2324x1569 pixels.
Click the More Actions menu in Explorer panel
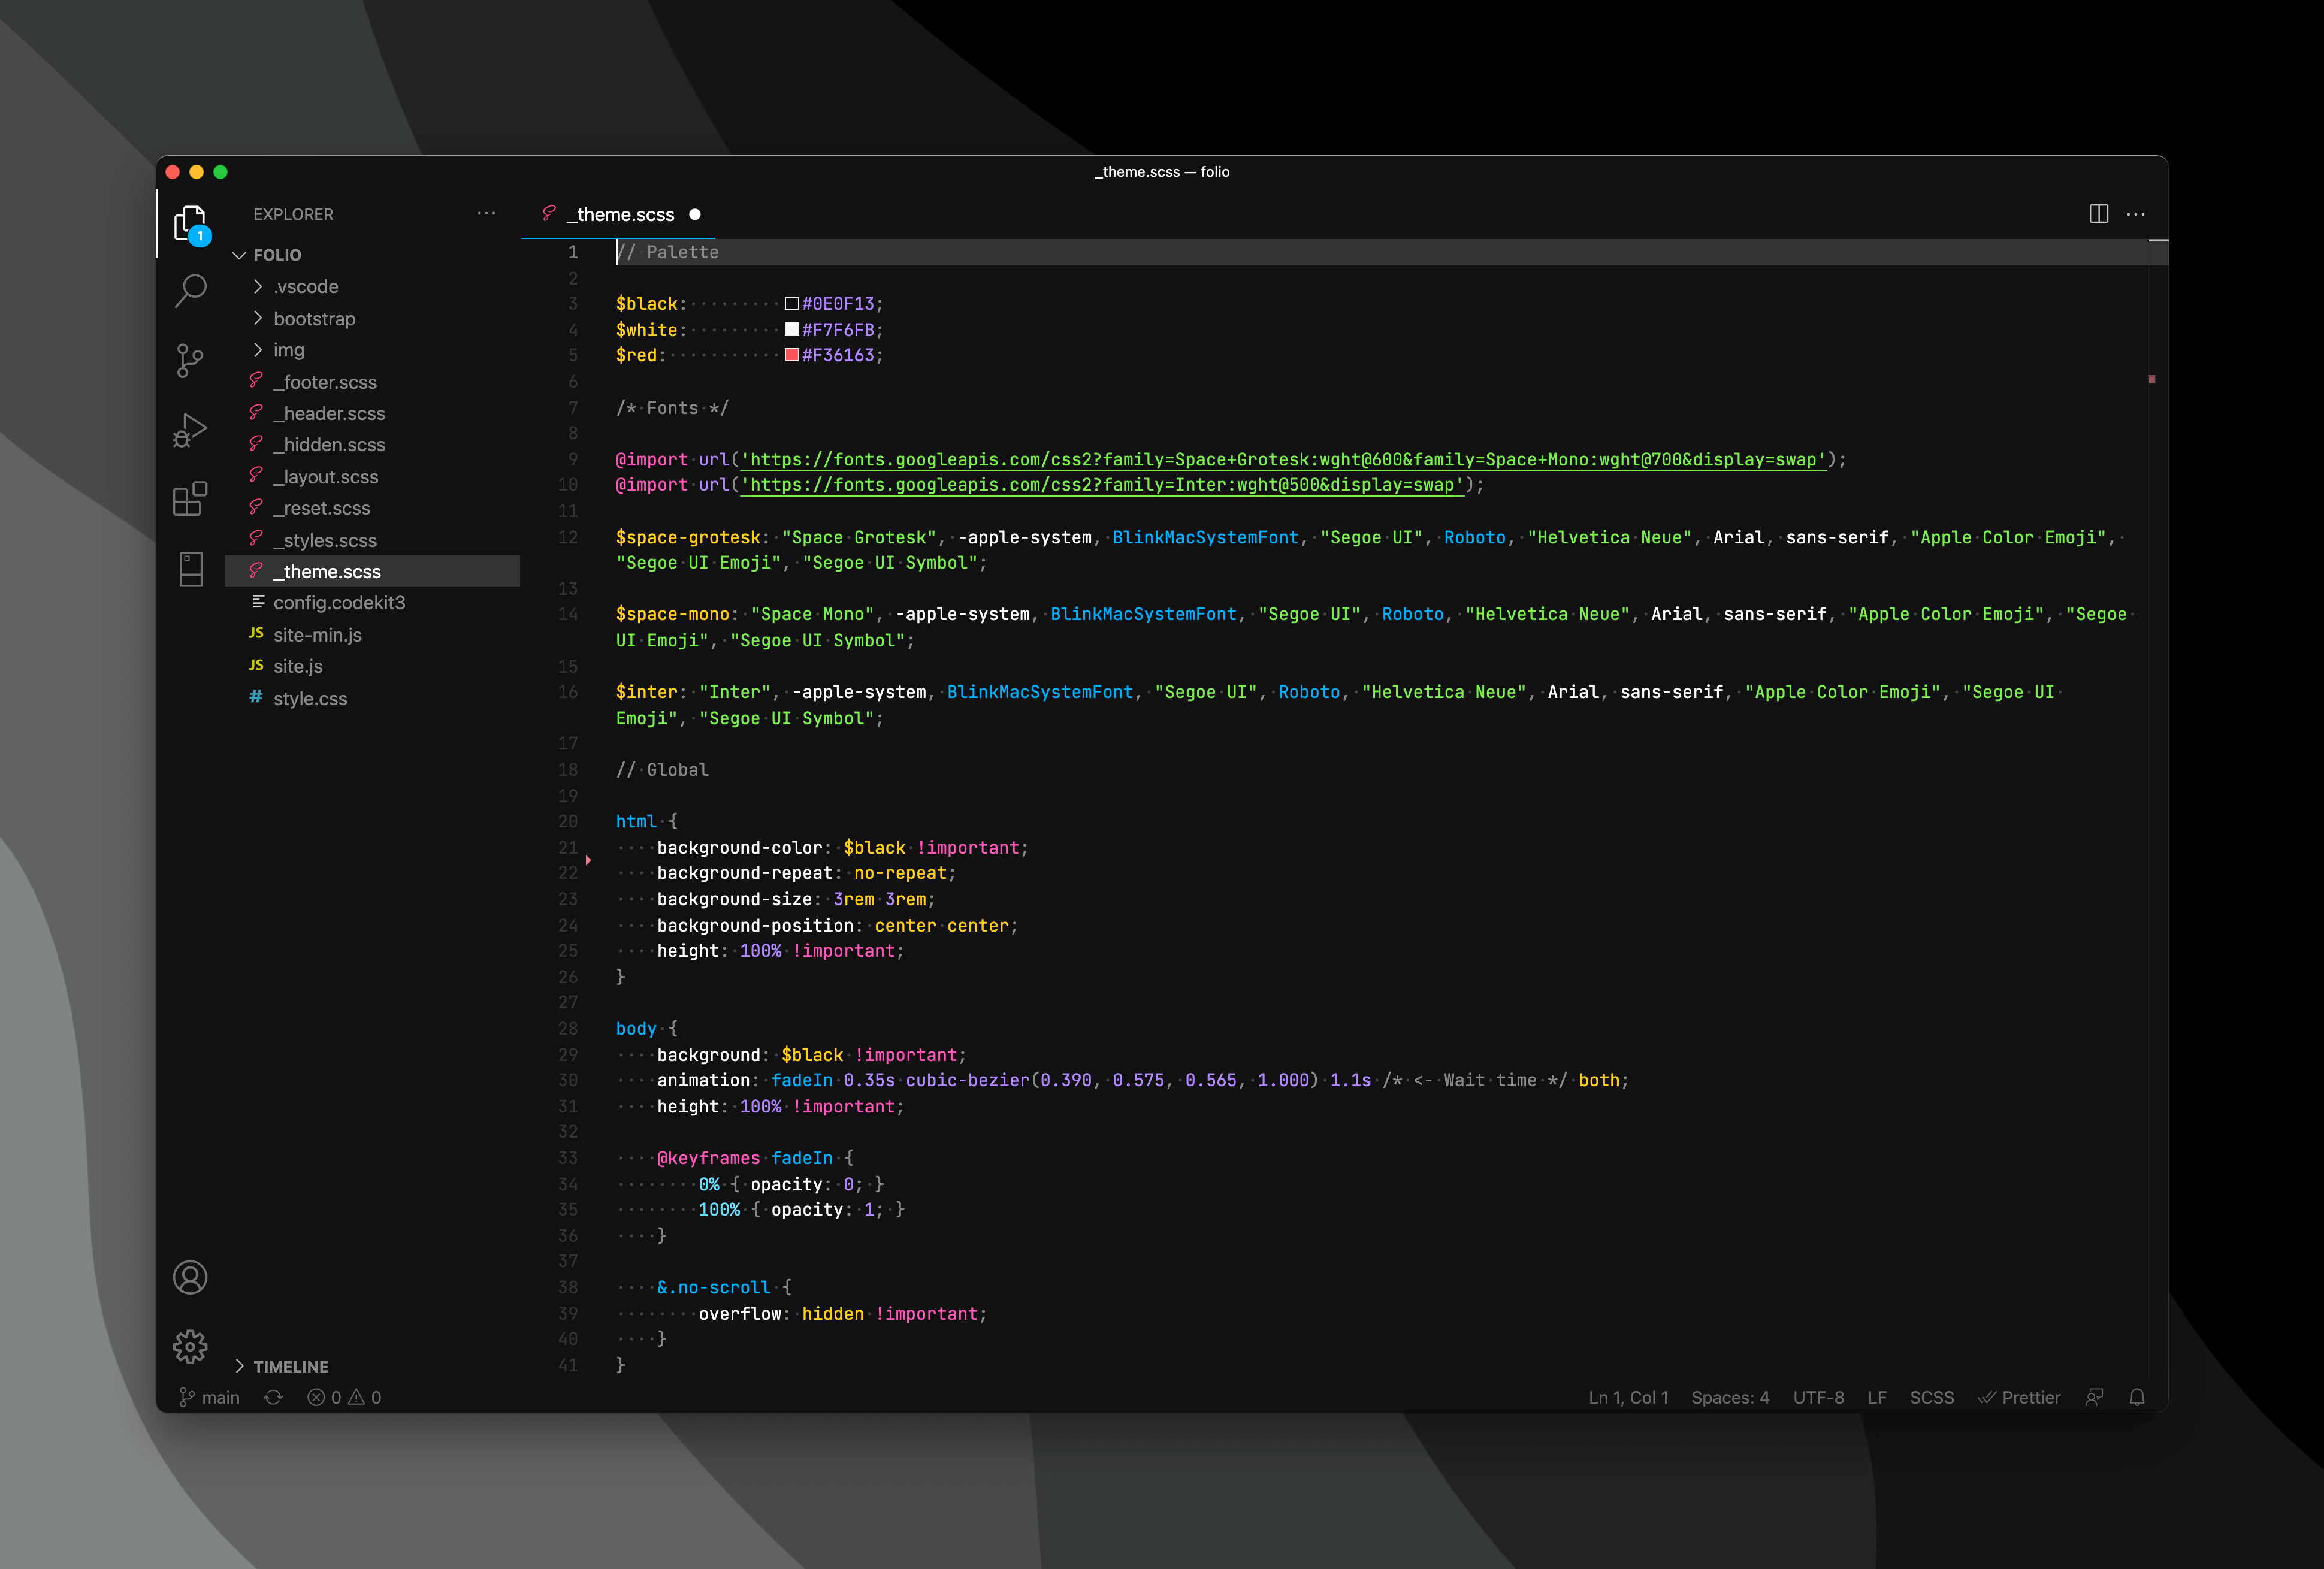point(489,214)
